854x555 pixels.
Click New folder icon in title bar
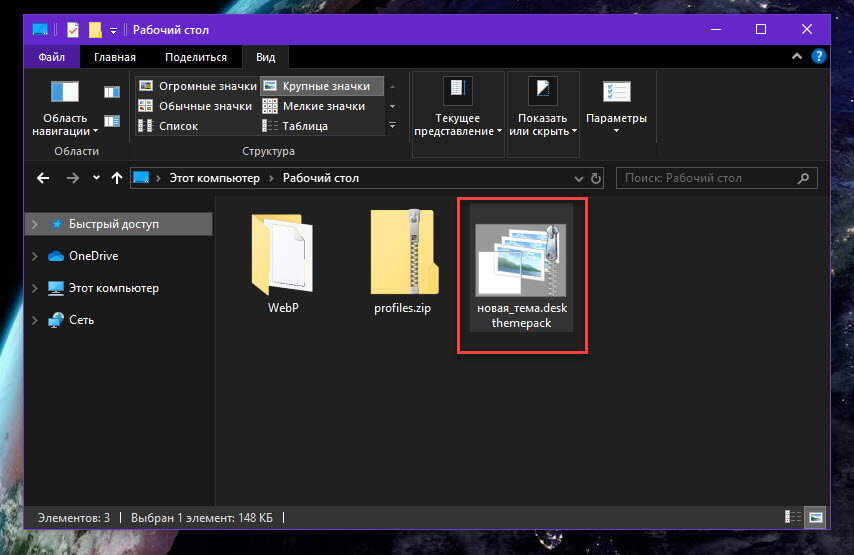[x=95, y=29]
